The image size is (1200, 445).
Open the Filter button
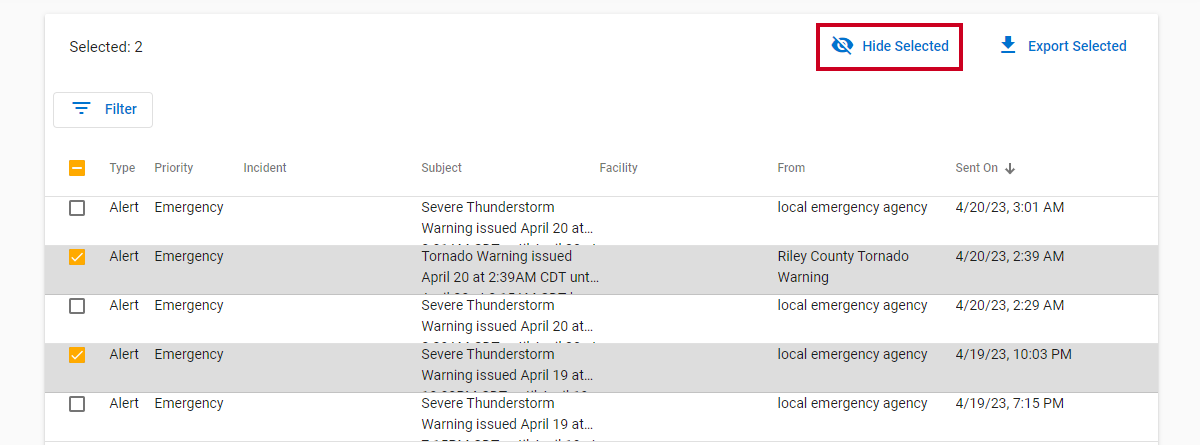[x=103, y=109]
